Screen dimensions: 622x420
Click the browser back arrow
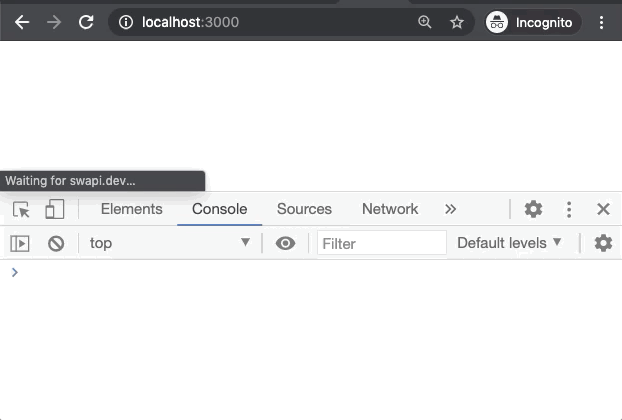pyautogui.click(x=22, y=21)
